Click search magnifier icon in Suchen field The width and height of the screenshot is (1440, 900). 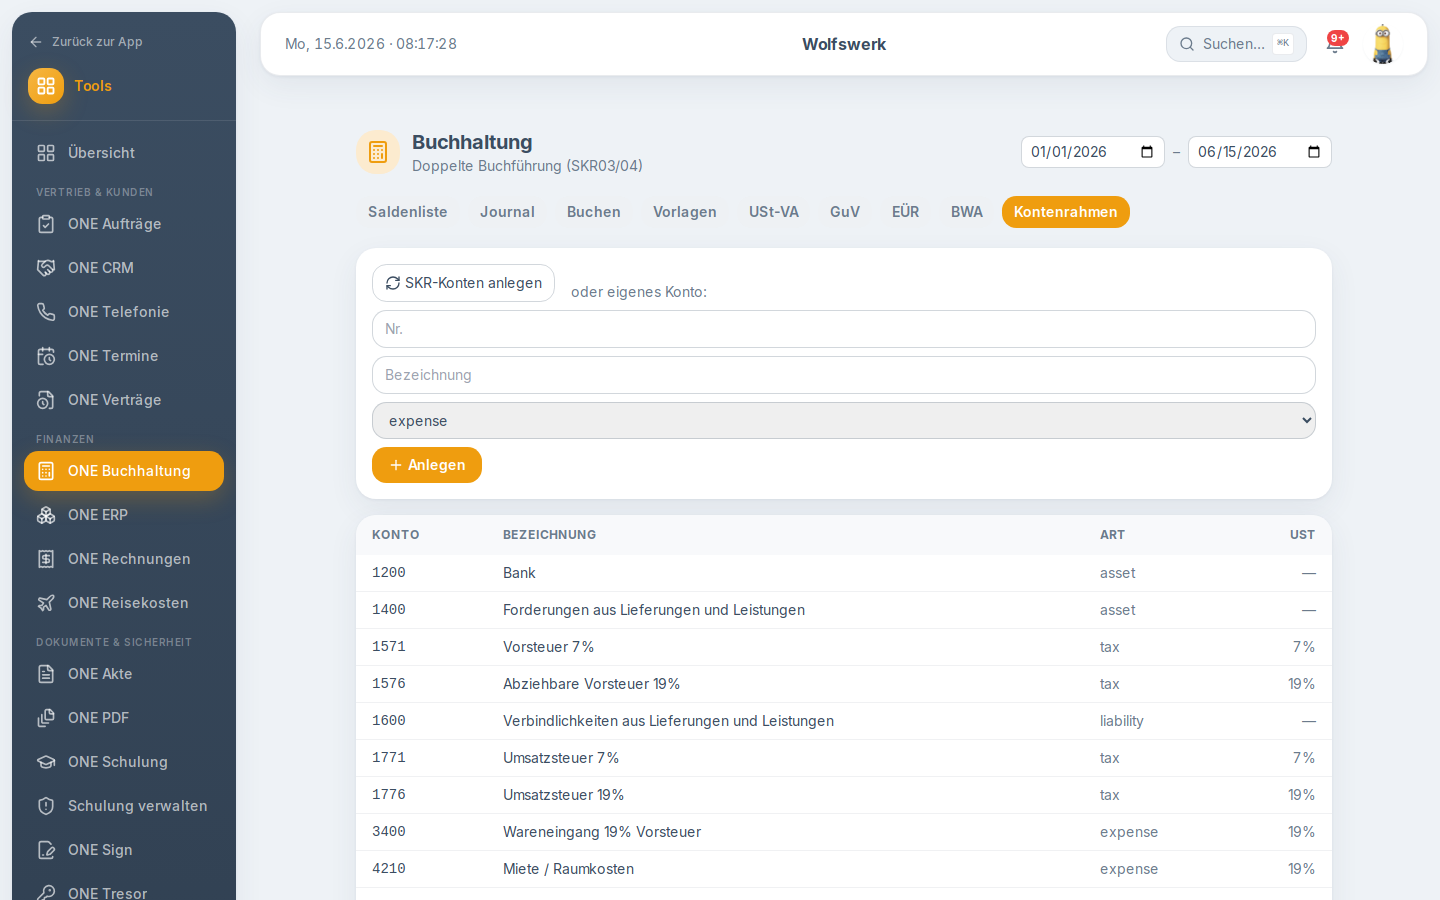click(1187, 44)
